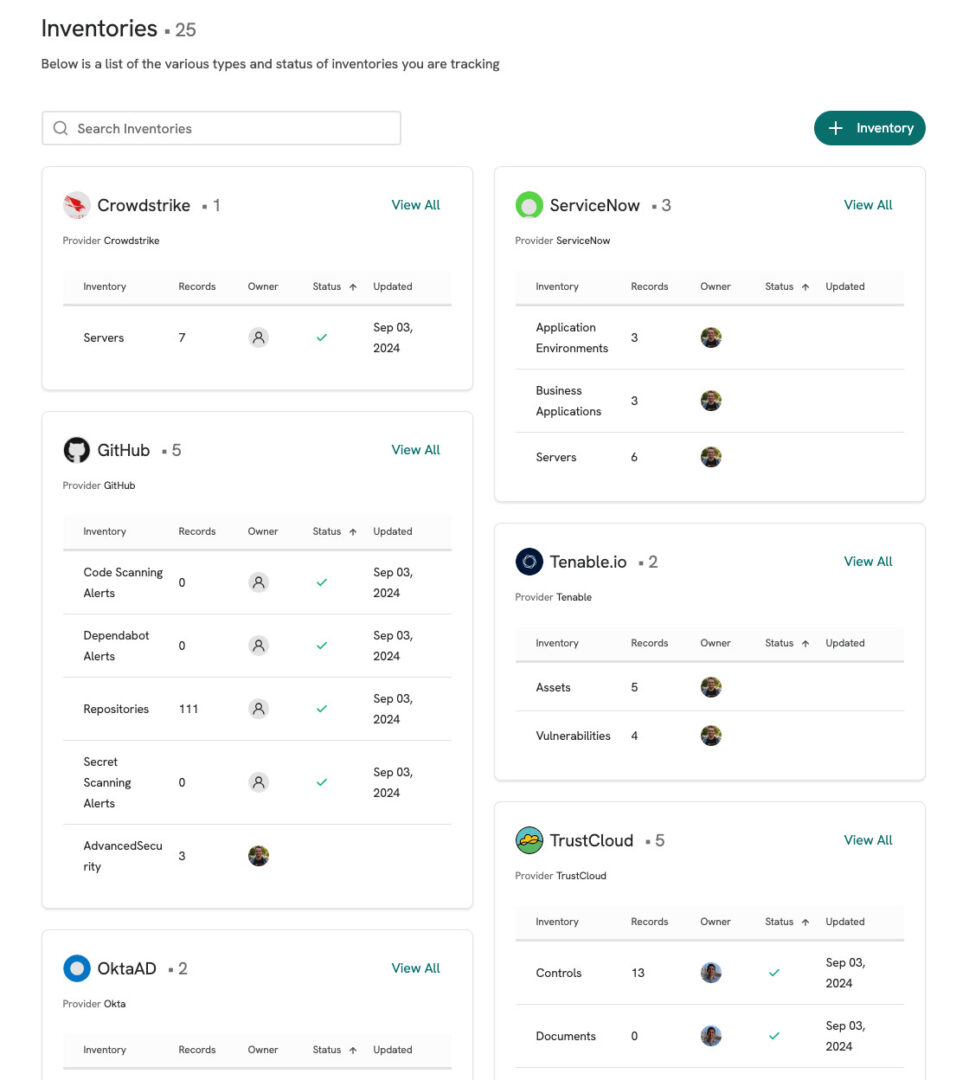Click the Crowdstrike card title
The height and width of the screenshot is (1080, 969).
143,205
